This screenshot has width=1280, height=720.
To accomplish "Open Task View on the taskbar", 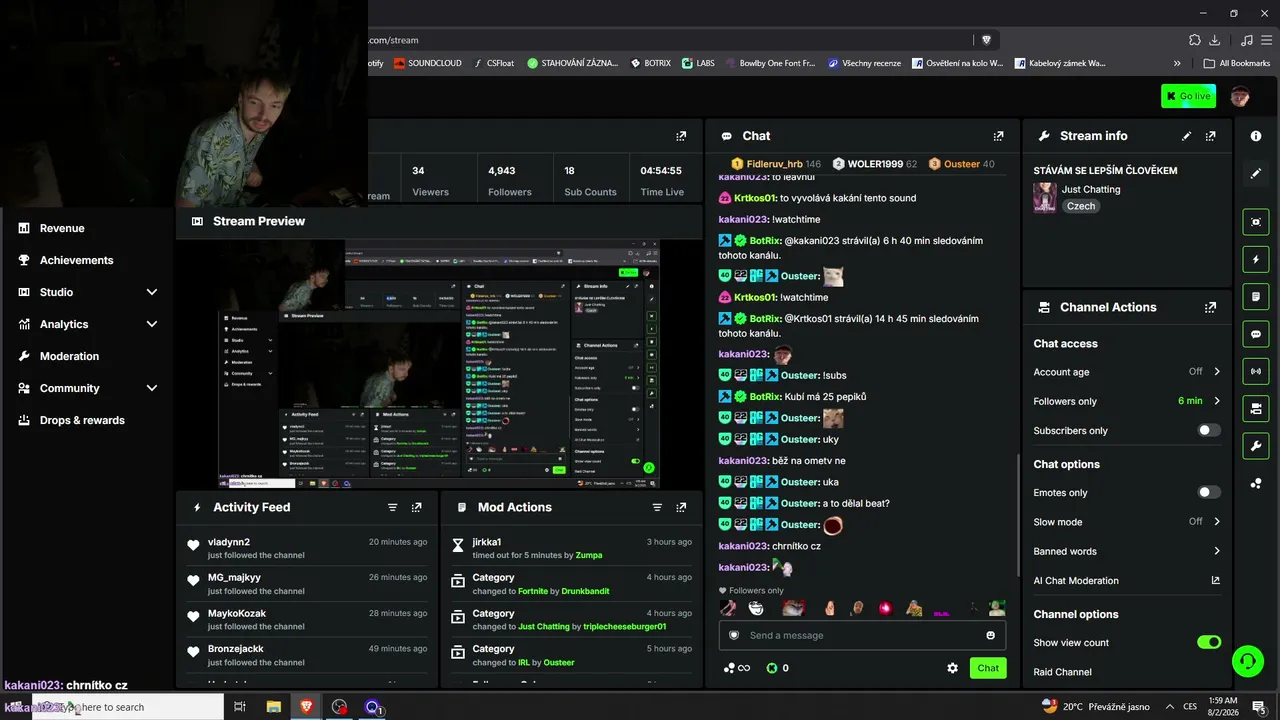I will [240, 707].
